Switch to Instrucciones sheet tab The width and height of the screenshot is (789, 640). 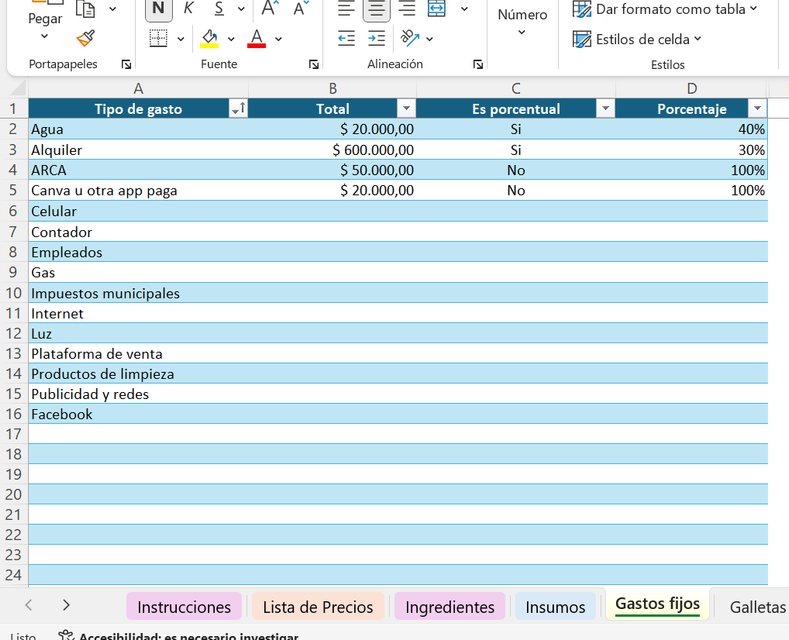pos(184,607)
